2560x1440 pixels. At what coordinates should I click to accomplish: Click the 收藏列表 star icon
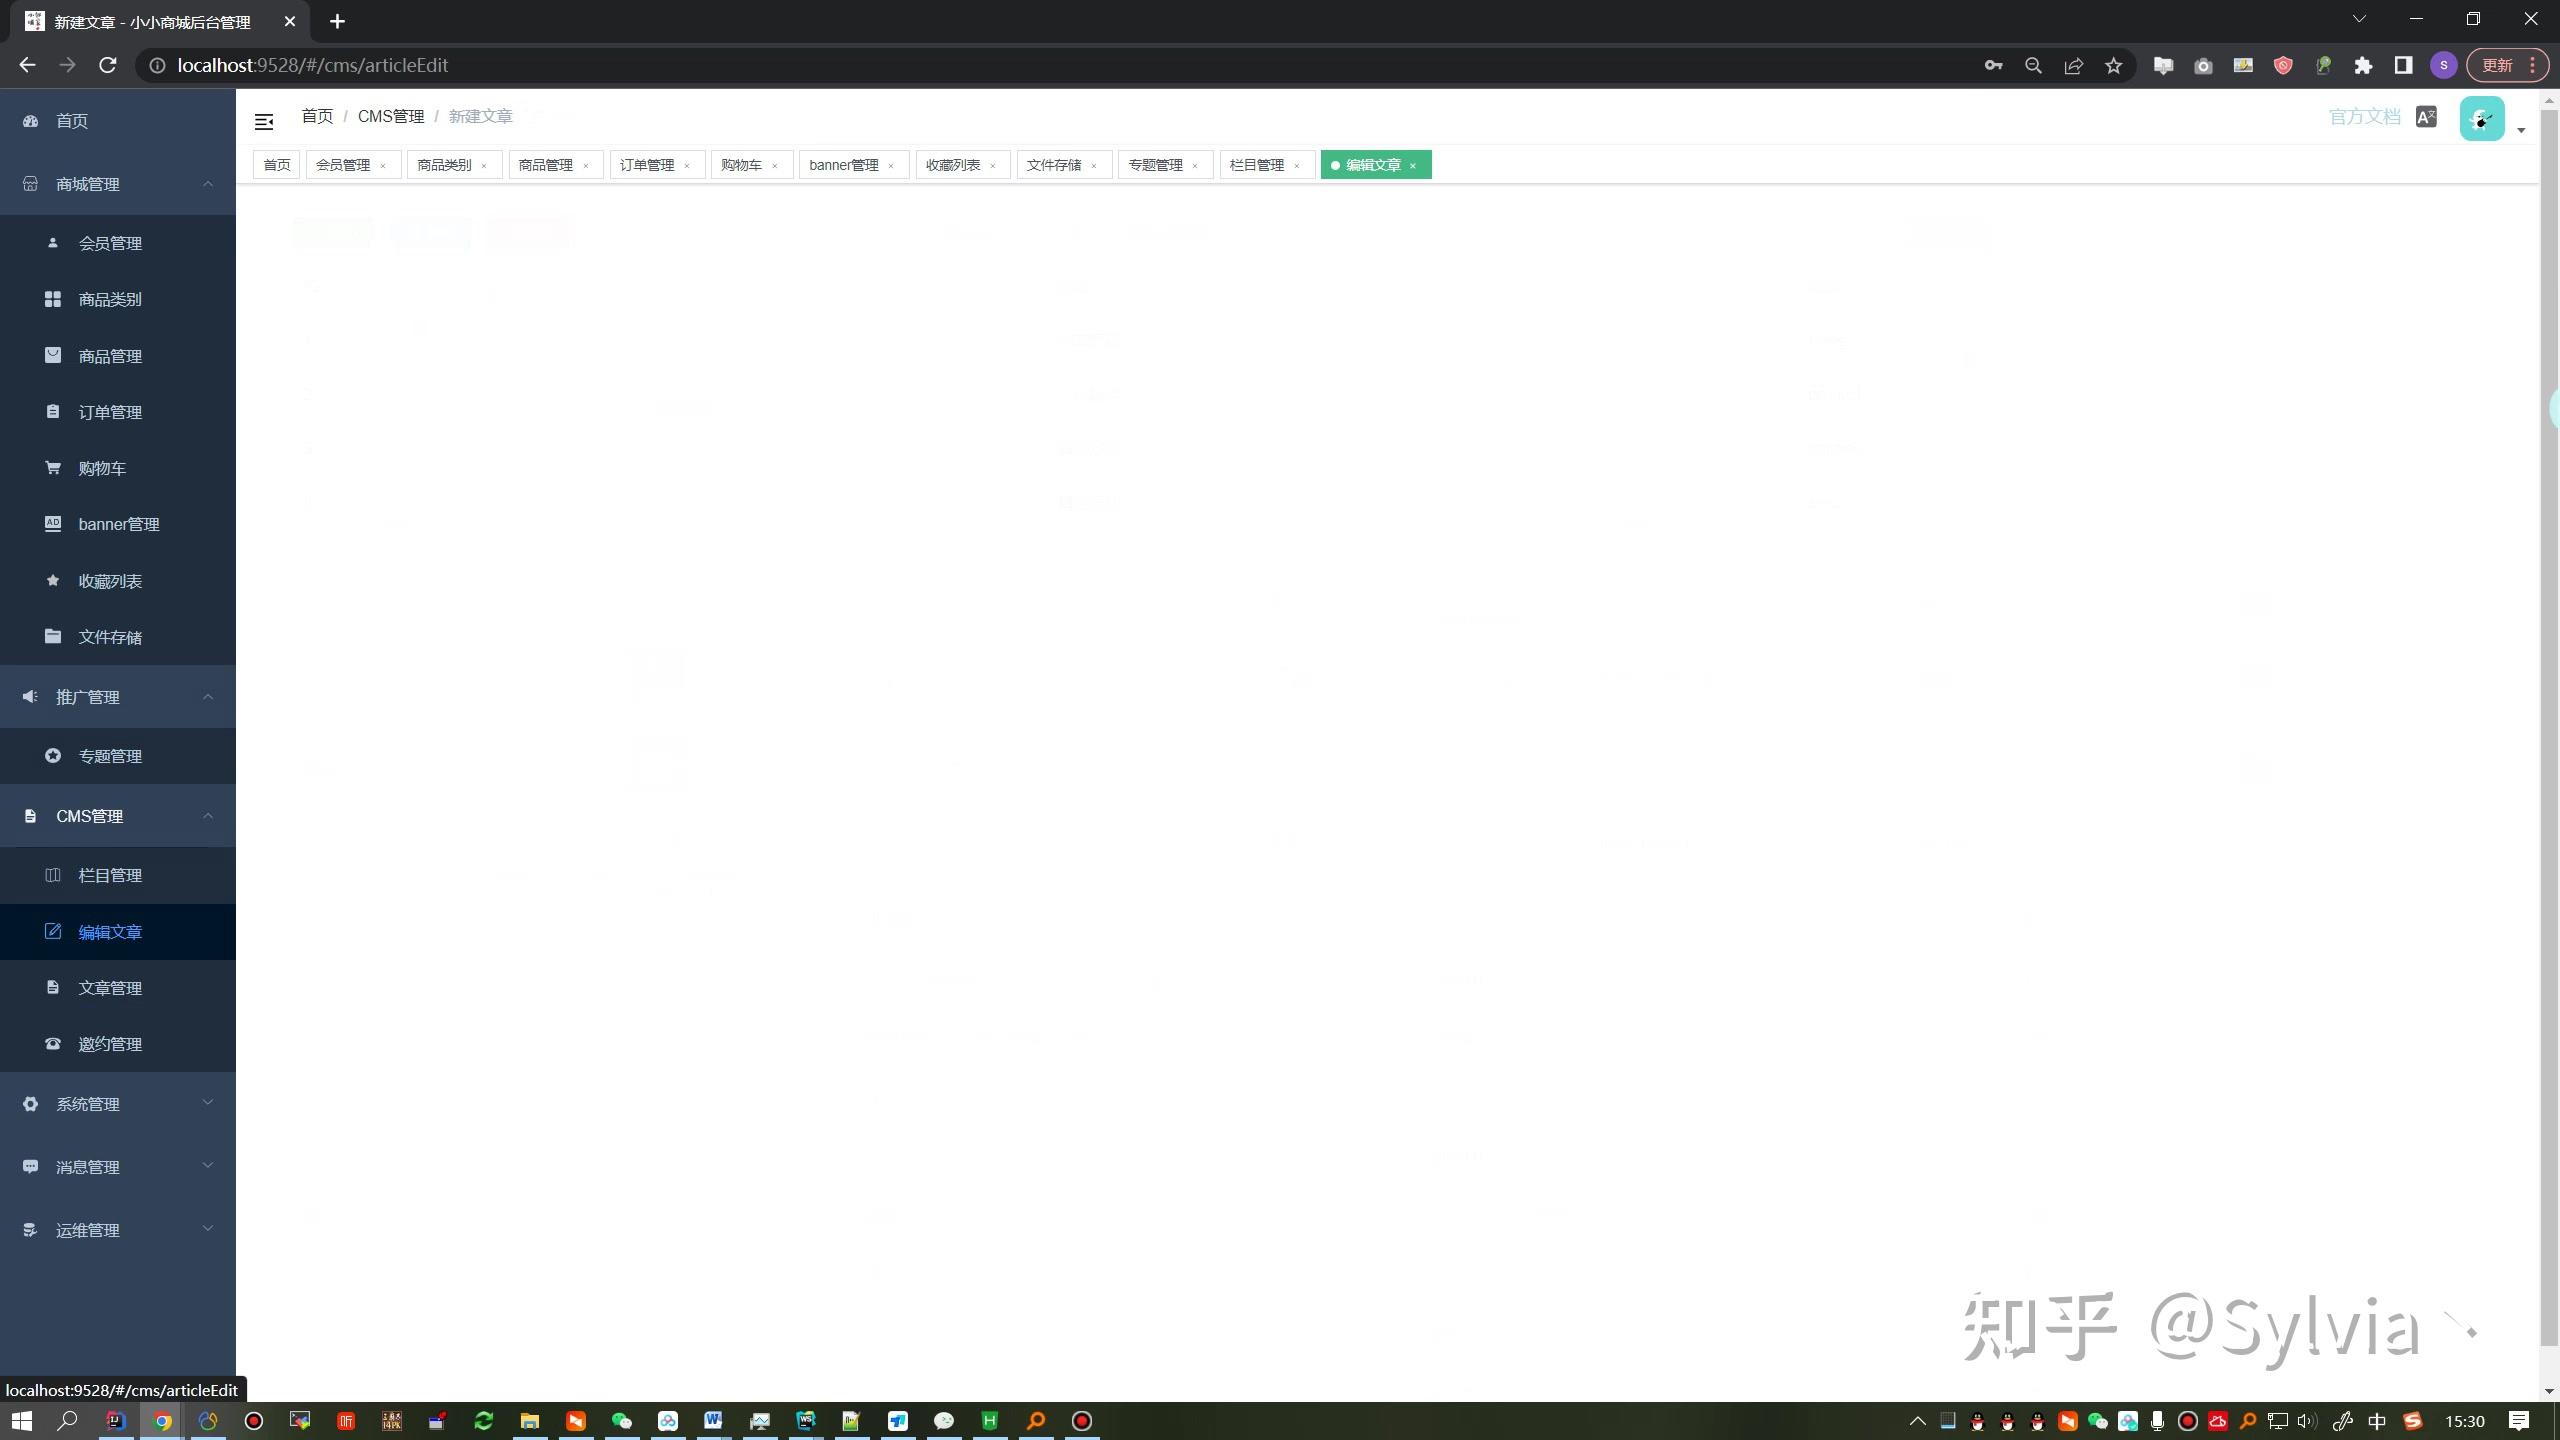click(x=52, y=580)
